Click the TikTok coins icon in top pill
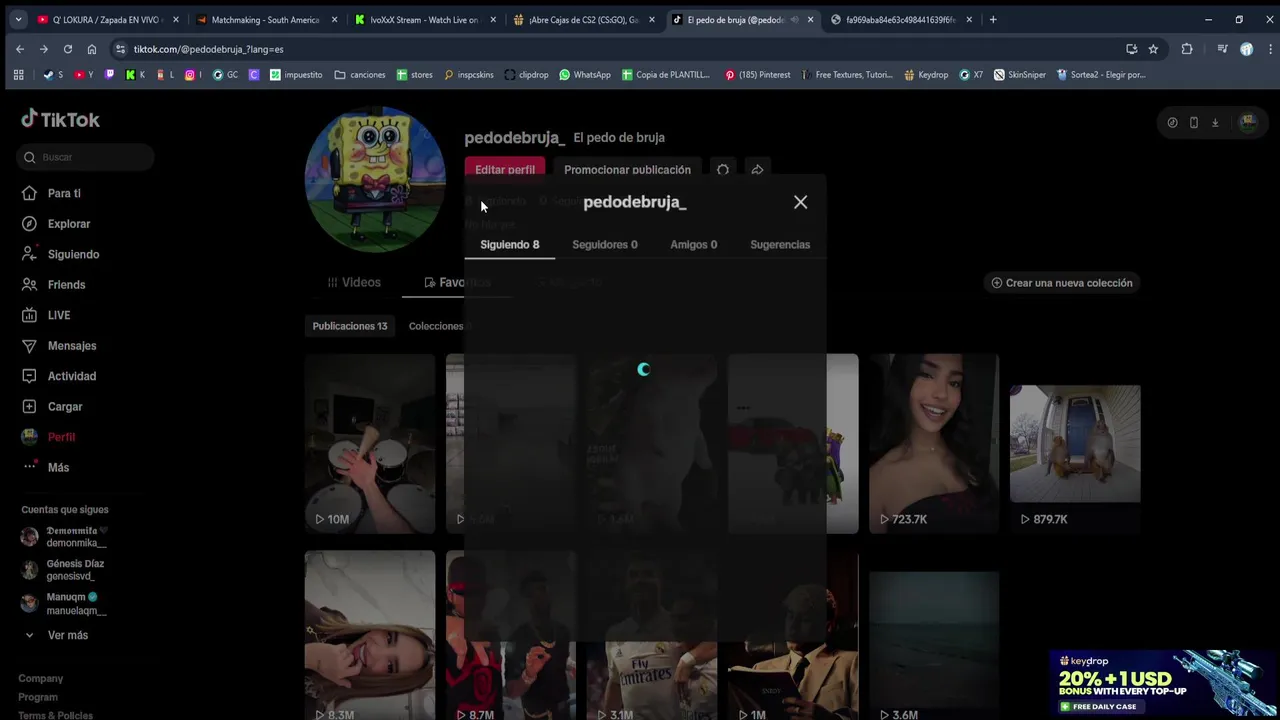Viewport: 1280px width, 720px height. (1172, 123)
